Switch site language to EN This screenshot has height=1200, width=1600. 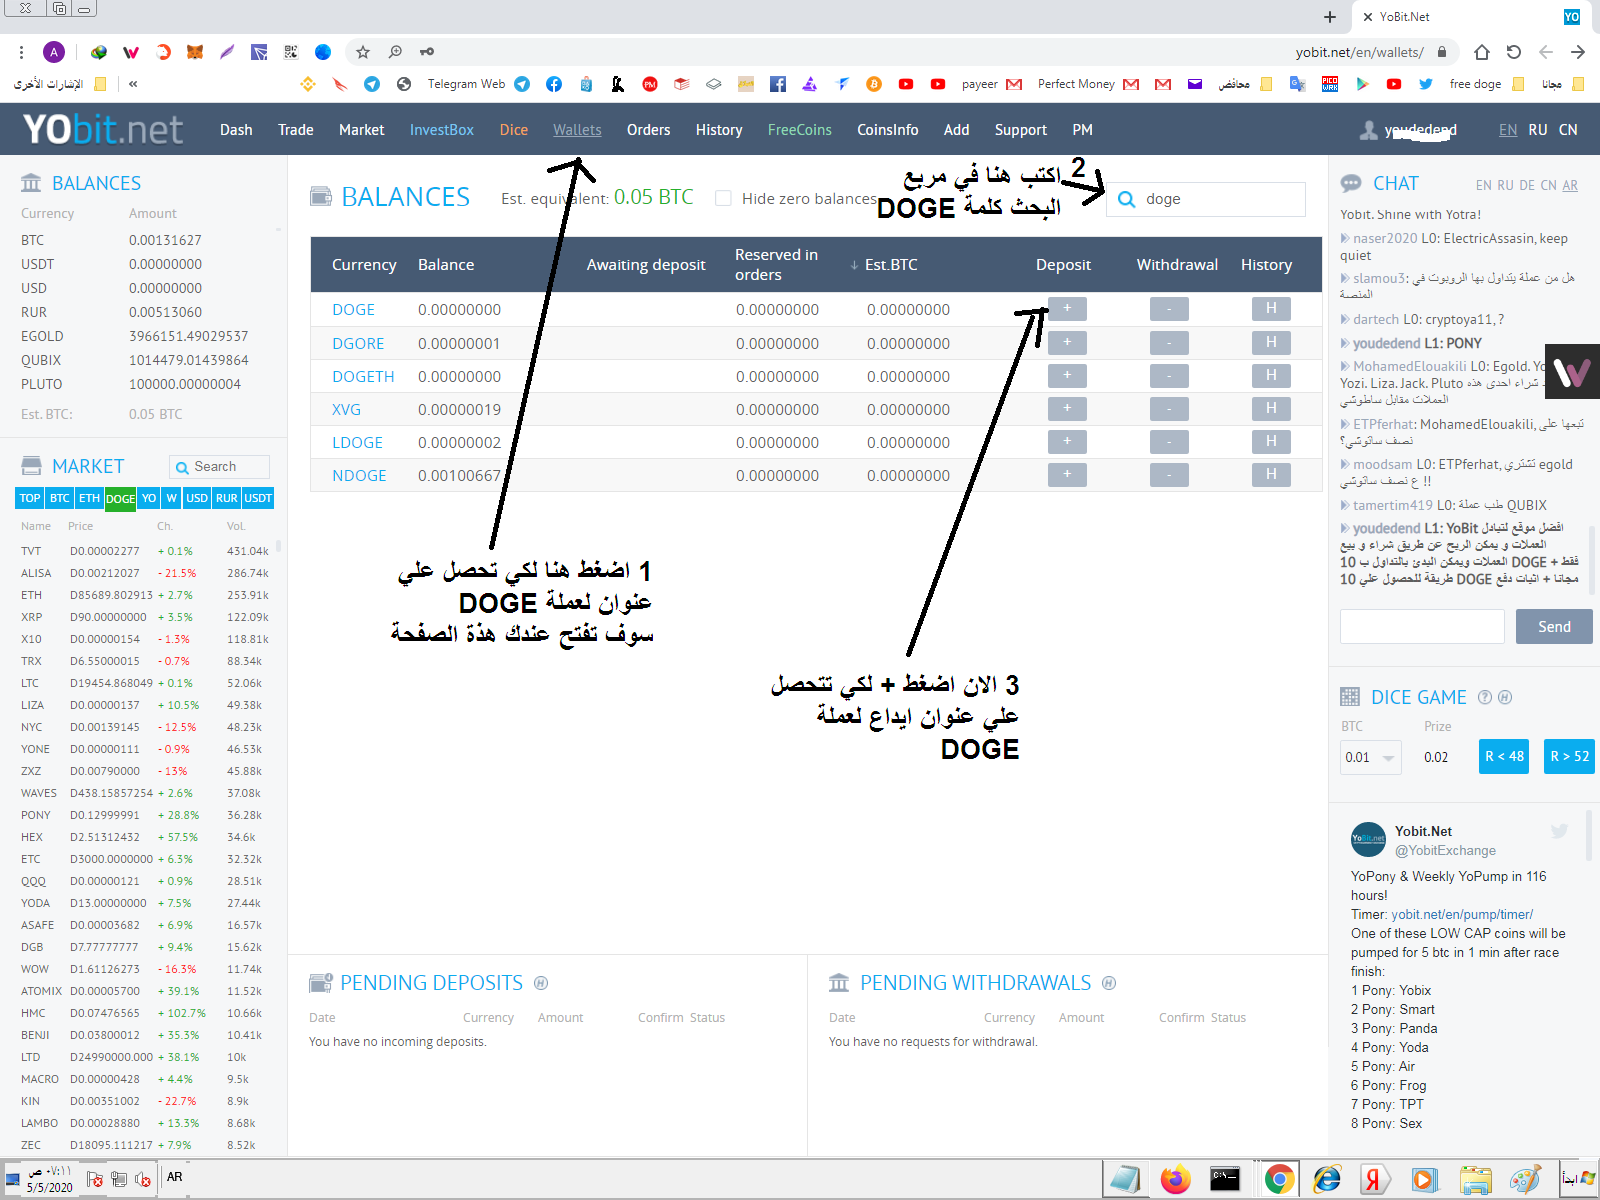coord(1508,130)
